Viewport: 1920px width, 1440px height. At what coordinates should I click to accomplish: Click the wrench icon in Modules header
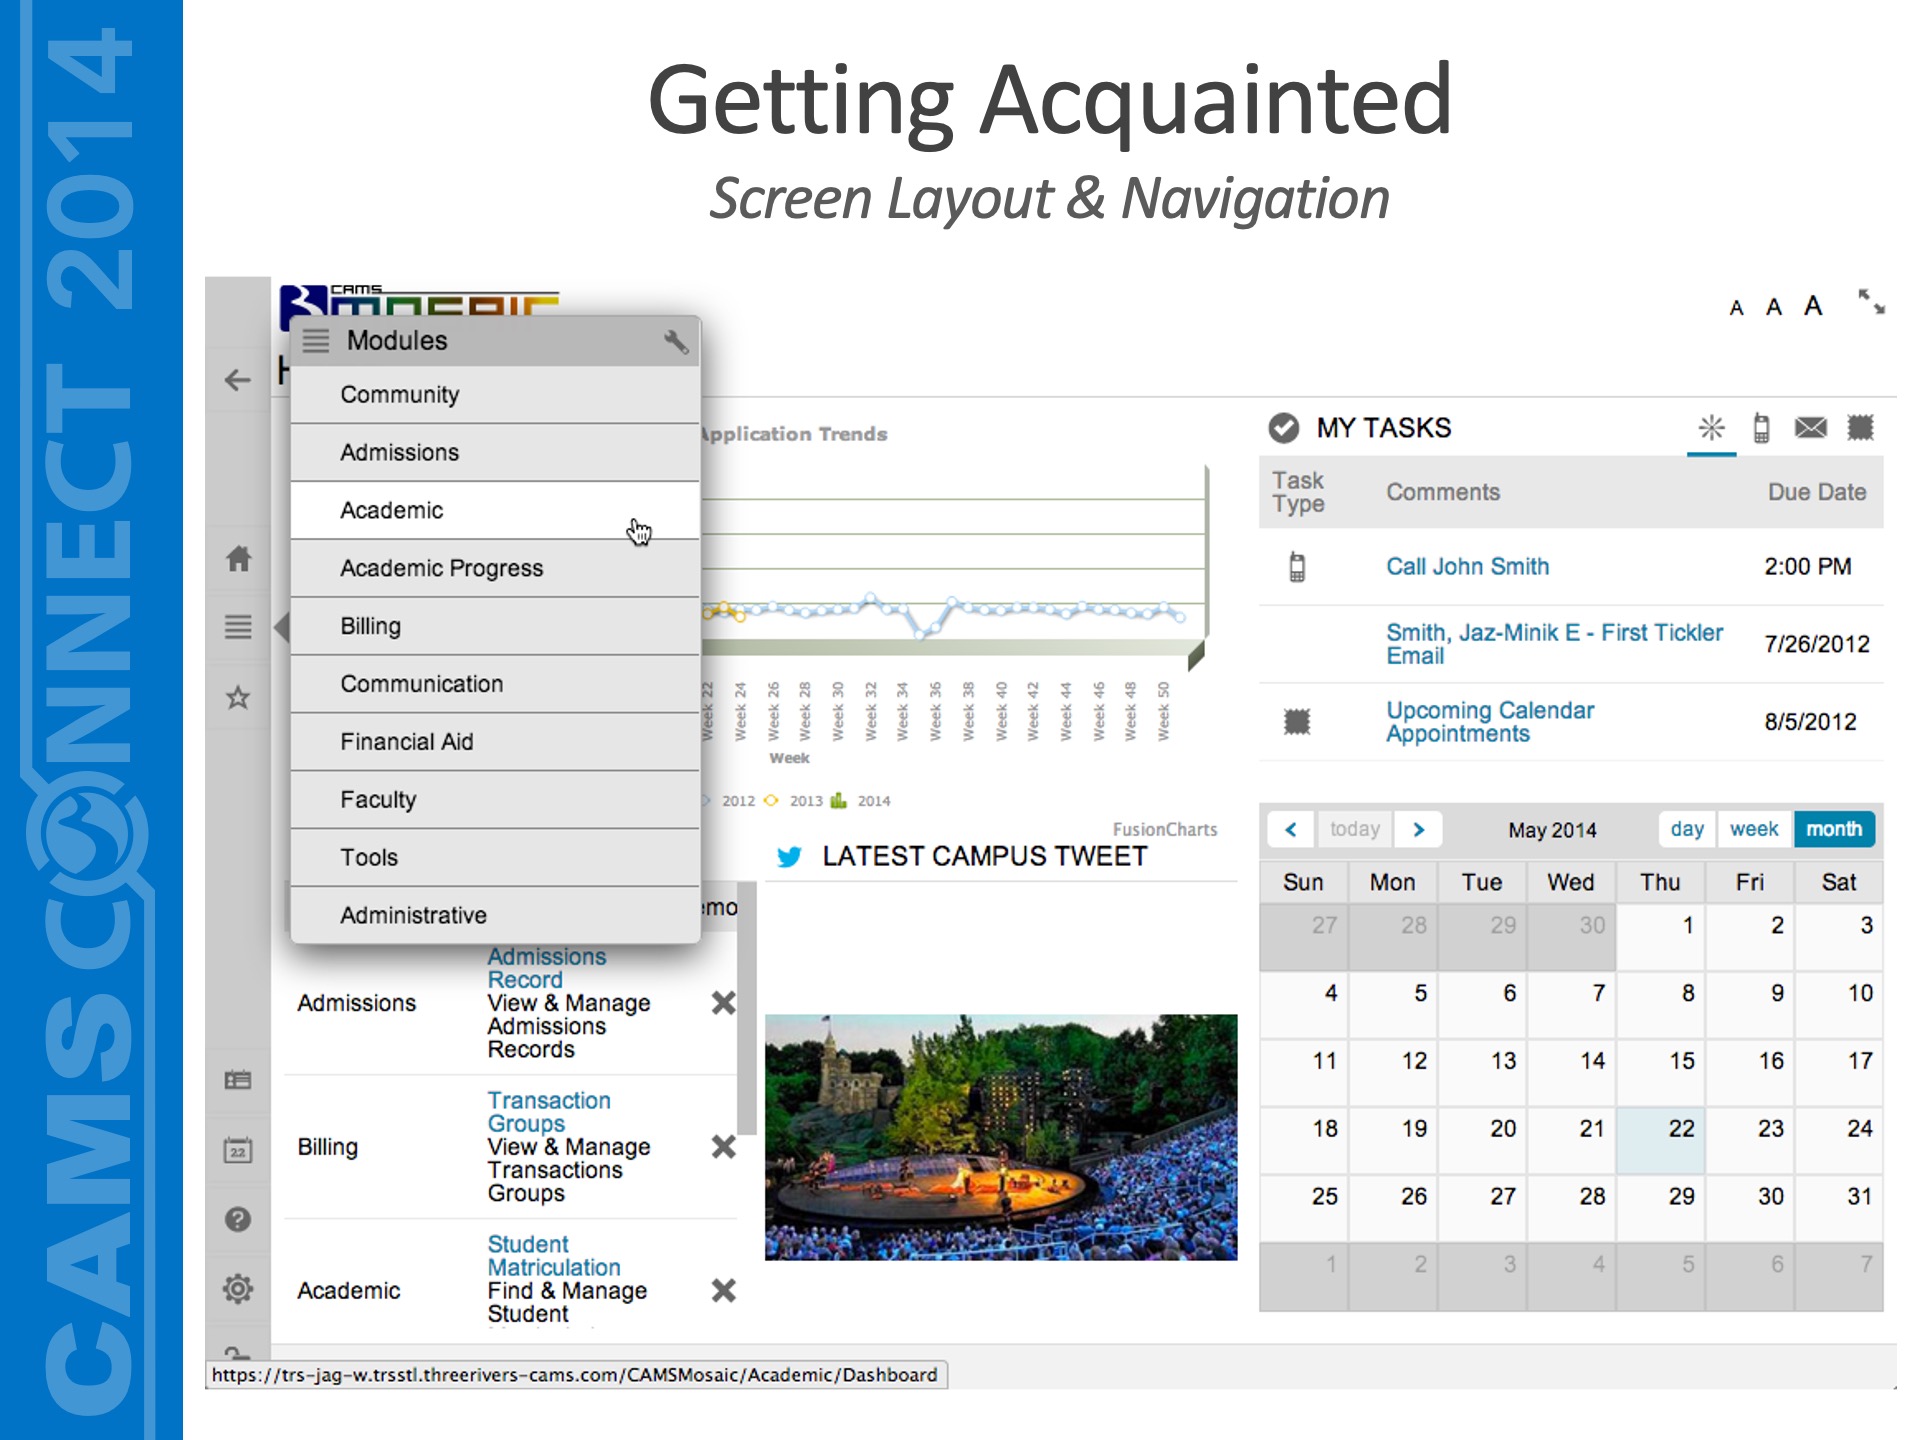pyautogui.click(x=676, y=341)
